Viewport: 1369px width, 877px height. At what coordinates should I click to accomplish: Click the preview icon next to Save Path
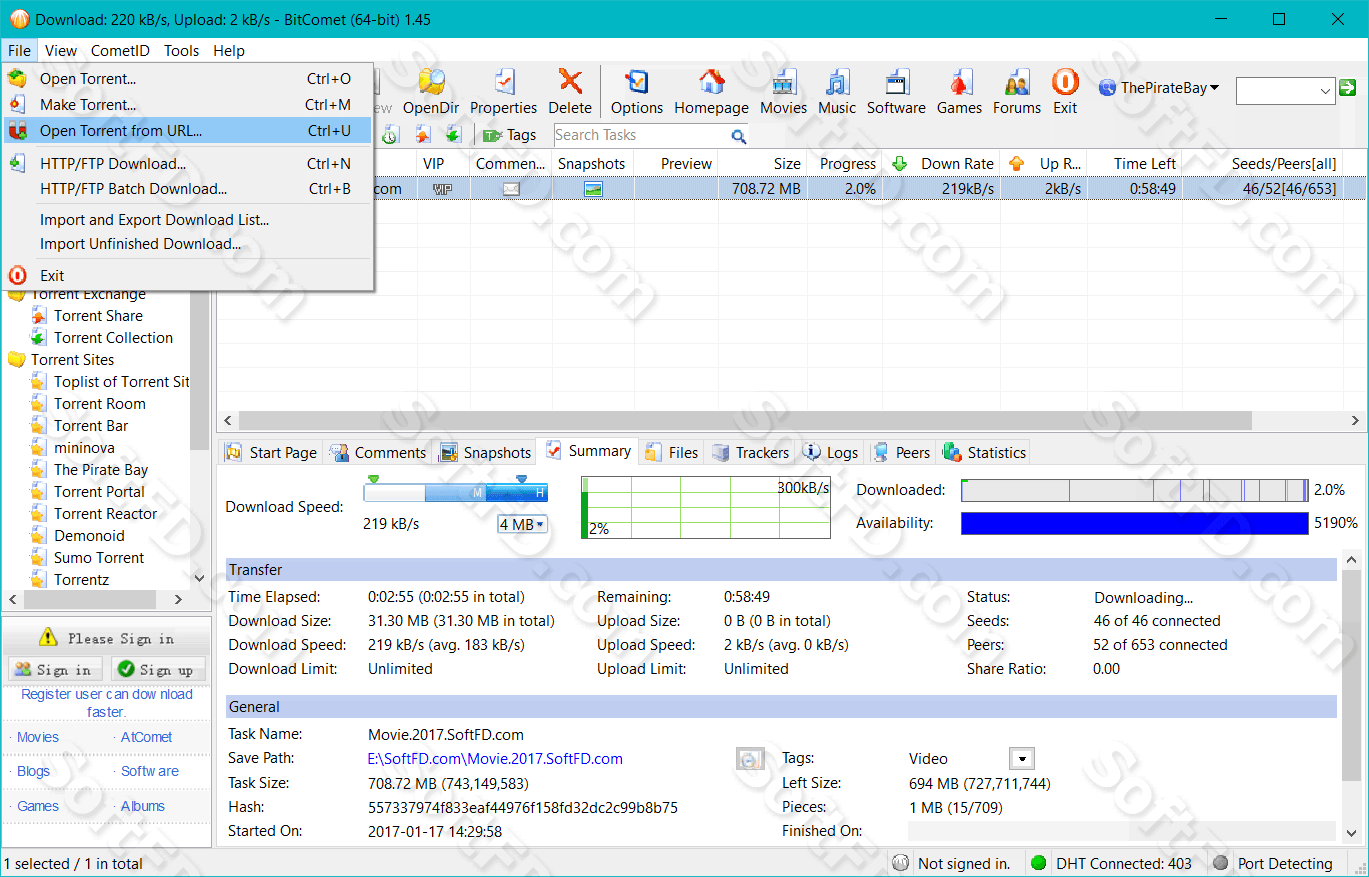[x=750, y=759]
